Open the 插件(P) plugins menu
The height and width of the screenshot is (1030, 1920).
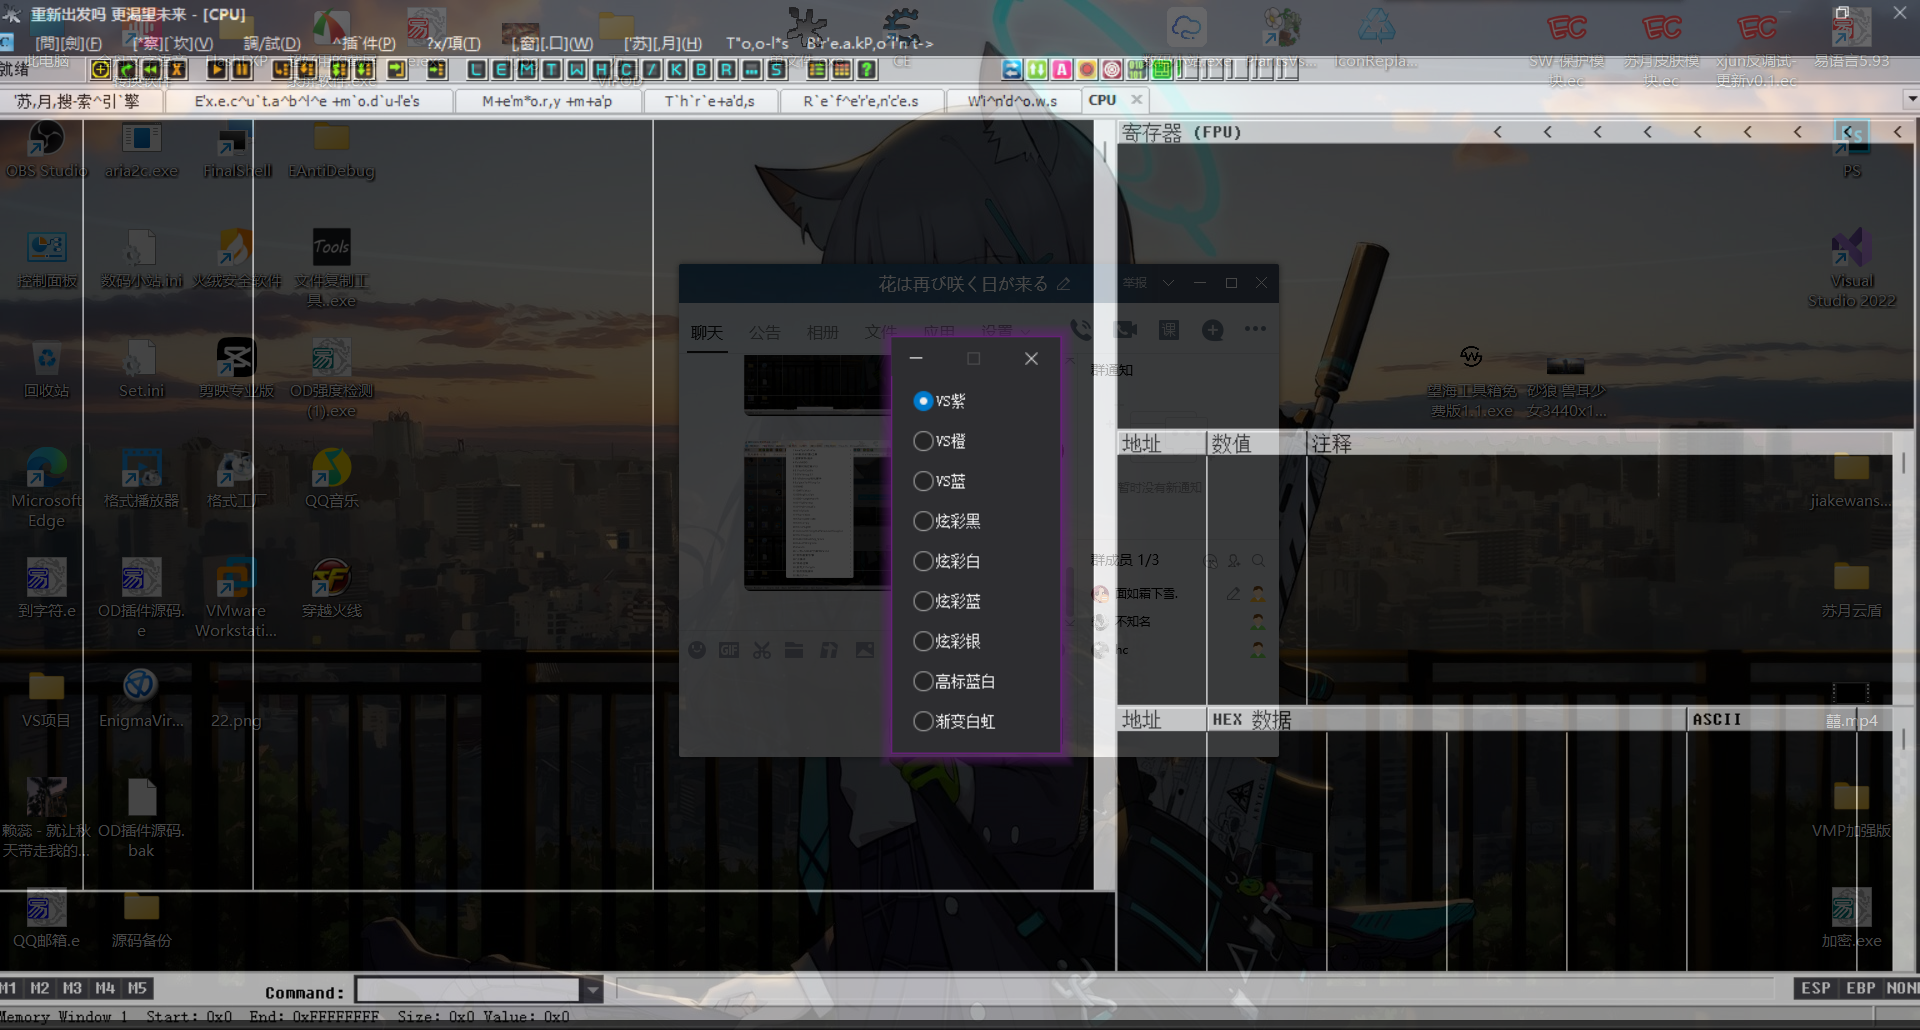coord(366,43)
